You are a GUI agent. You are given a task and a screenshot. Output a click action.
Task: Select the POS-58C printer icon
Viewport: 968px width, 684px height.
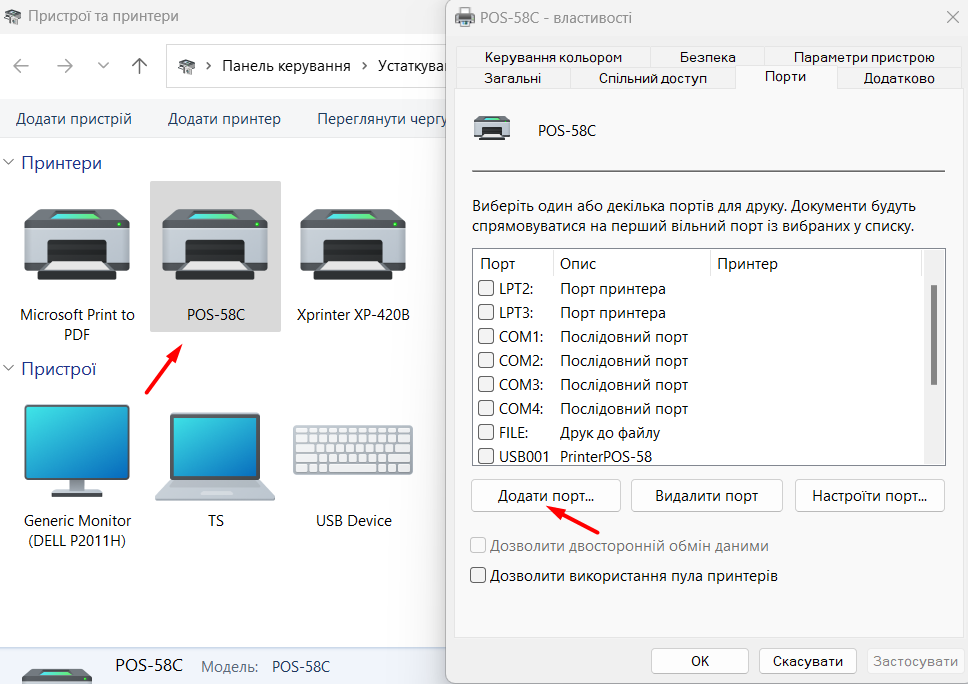[215, 243]
